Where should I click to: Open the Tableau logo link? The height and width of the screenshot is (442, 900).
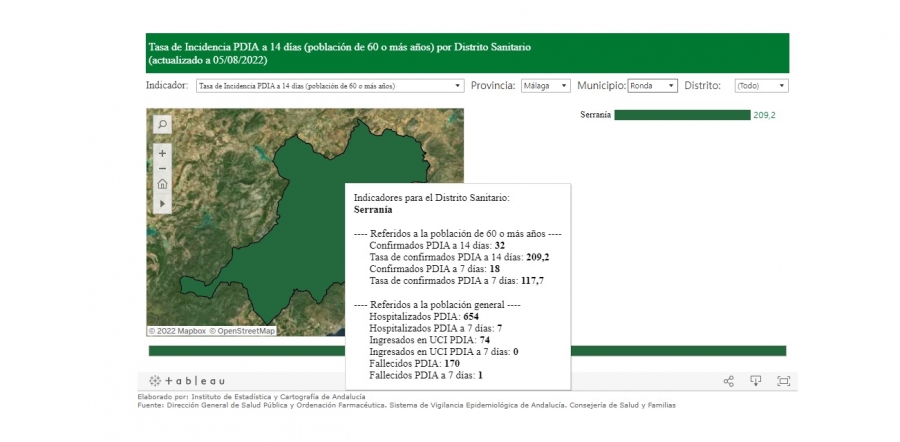point(187,381)
